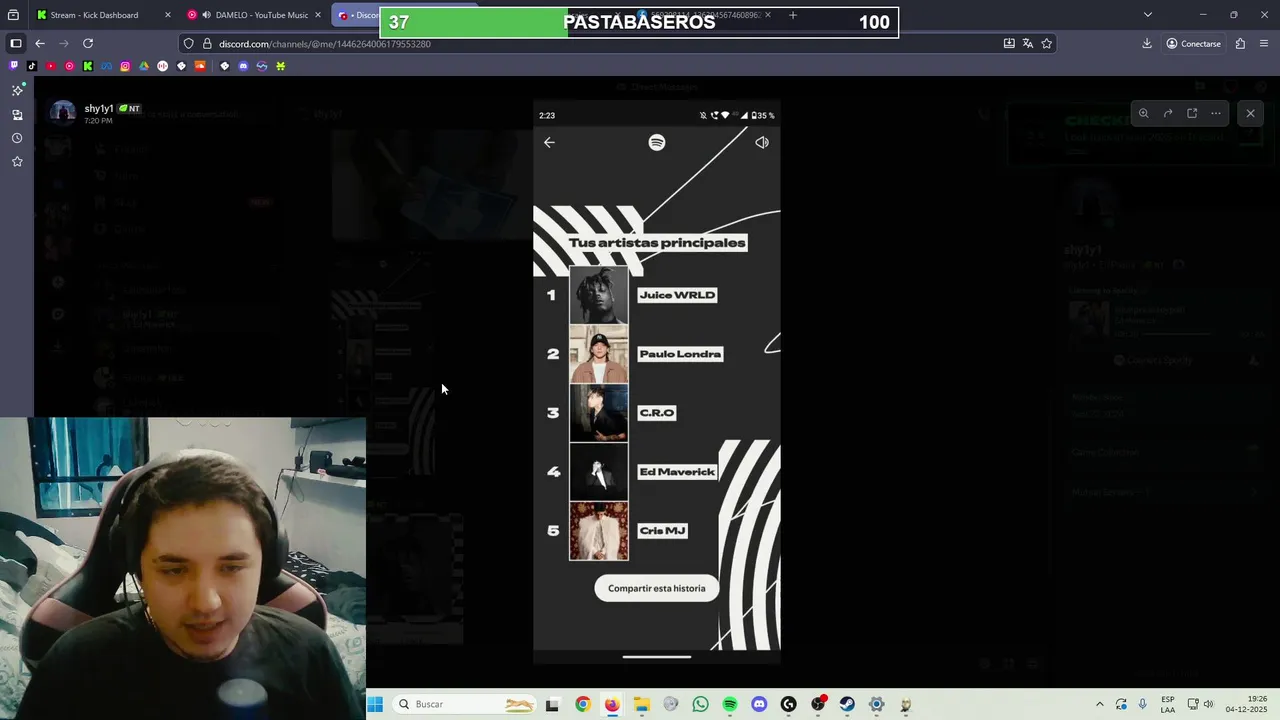
Task: Open browser extensions menu
Action: pos(1240,44)
